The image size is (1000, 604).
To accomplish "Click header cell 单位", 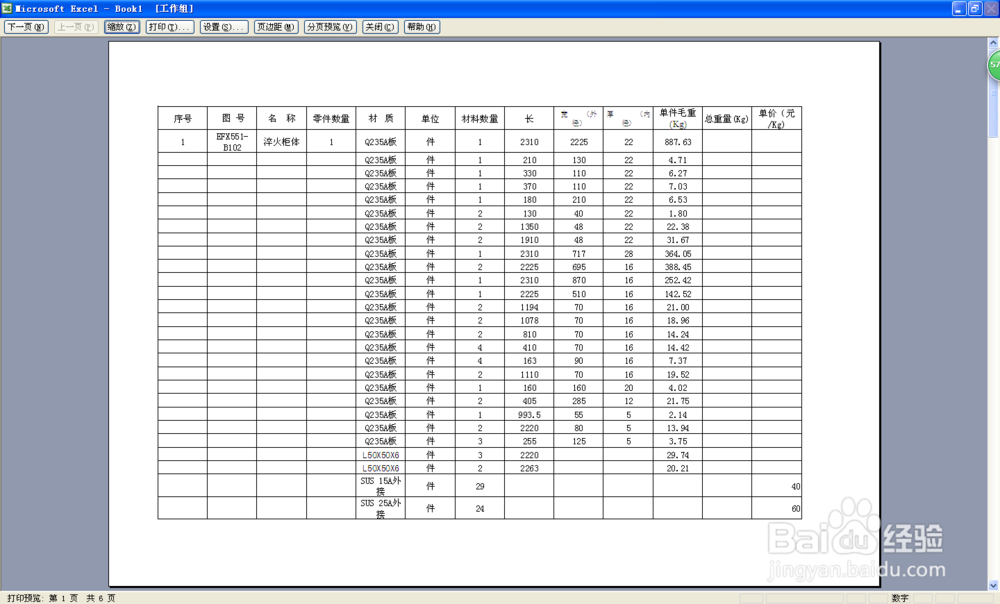I will point(430,119).
